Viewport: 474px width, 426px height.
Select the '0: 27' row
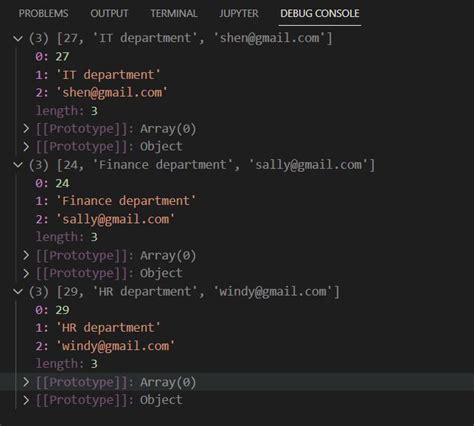(52, 56)
